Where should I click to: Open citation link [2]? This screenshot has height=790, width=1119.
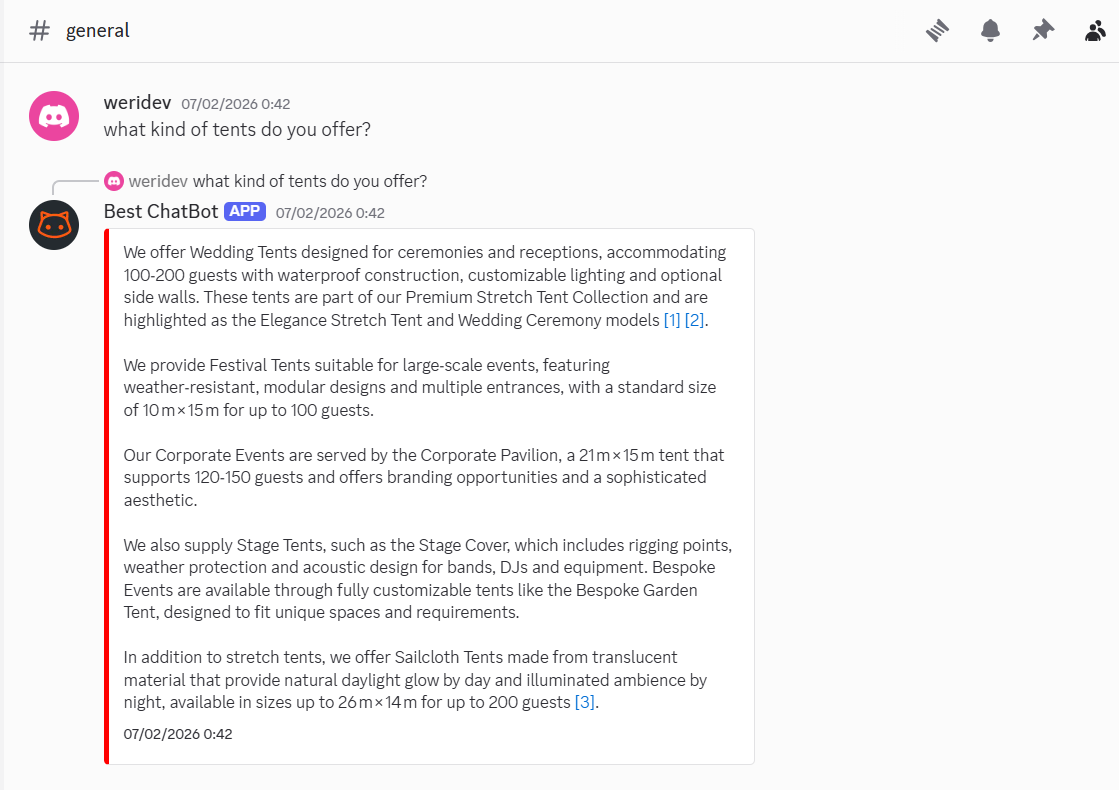tap(694, 320)
